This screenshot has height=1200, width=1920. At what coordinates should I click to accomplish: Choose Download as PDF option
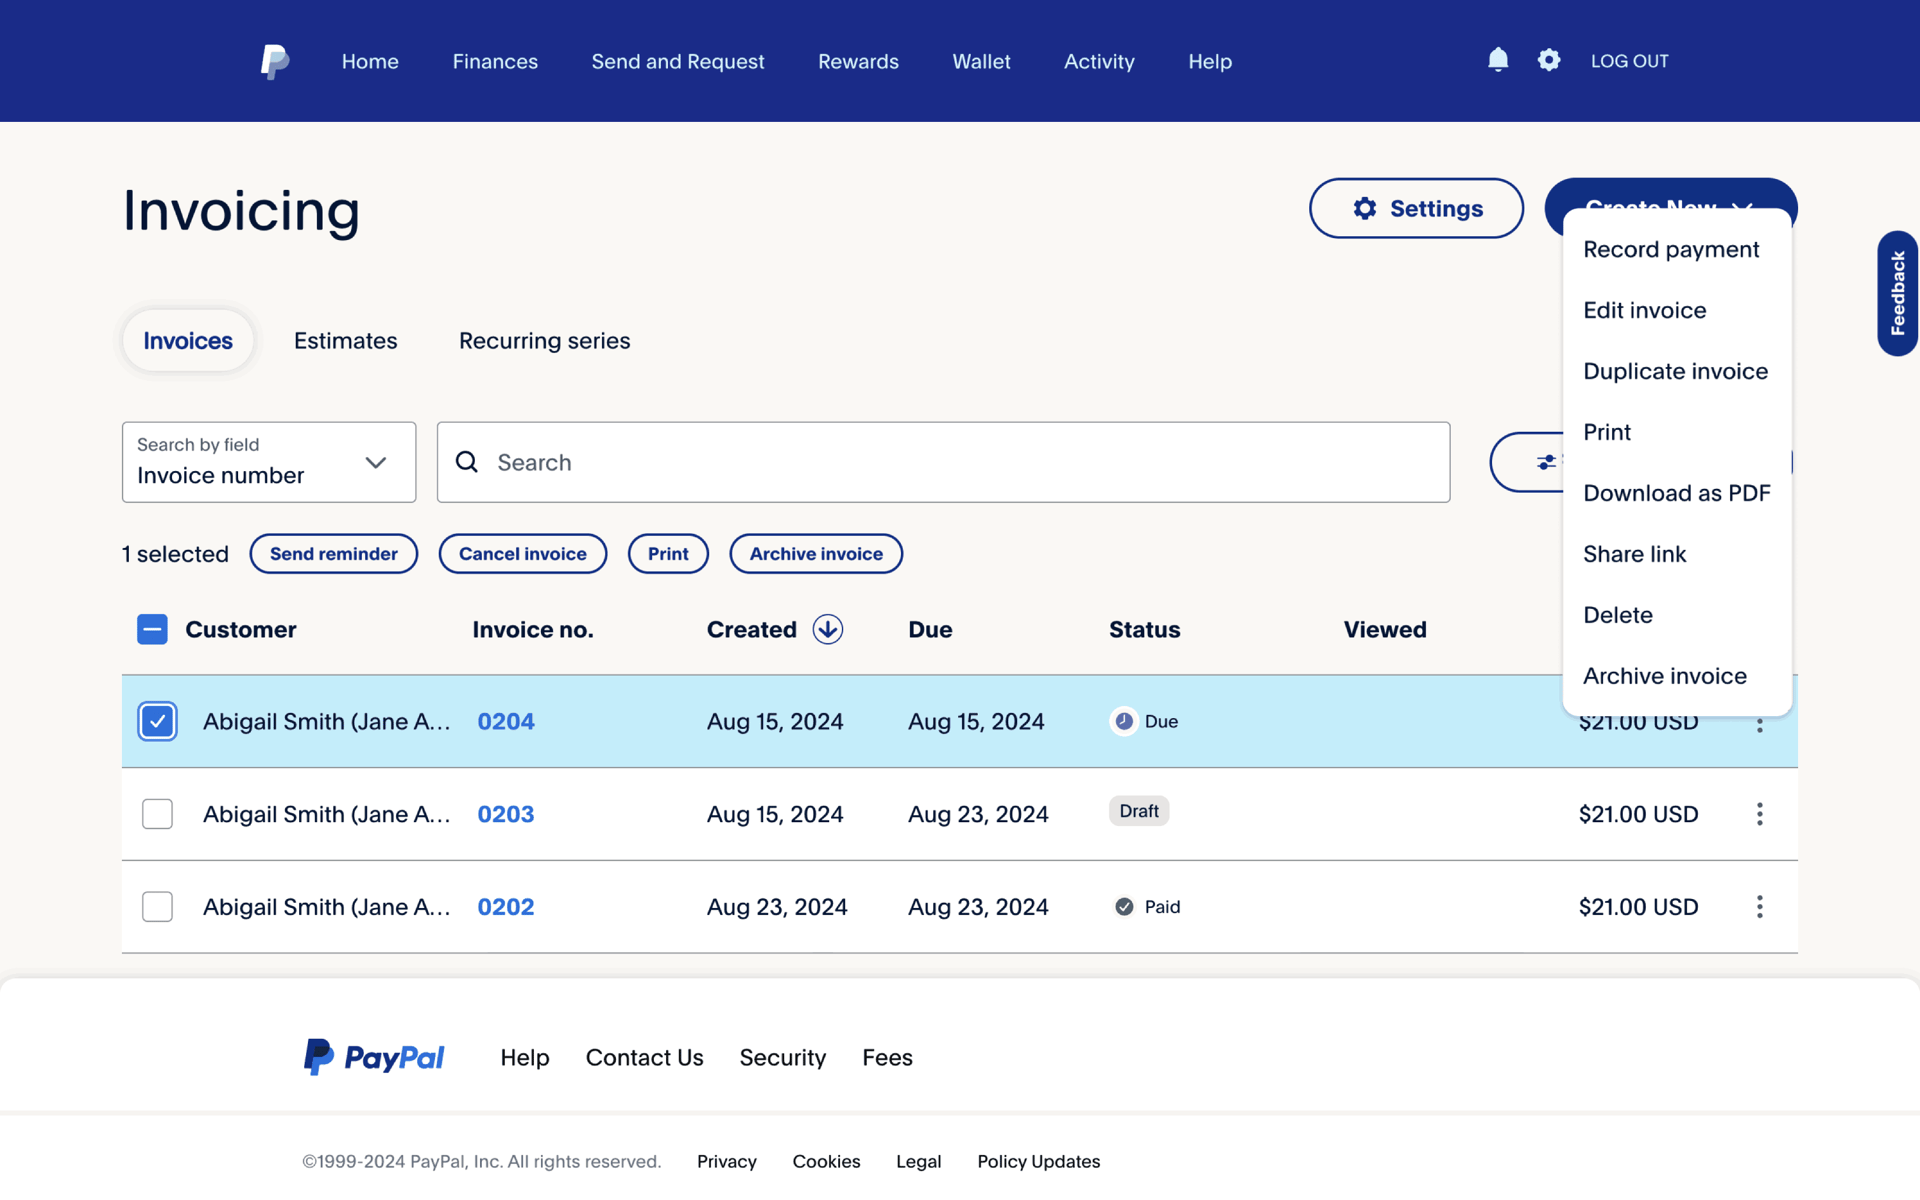point(1676,493)
